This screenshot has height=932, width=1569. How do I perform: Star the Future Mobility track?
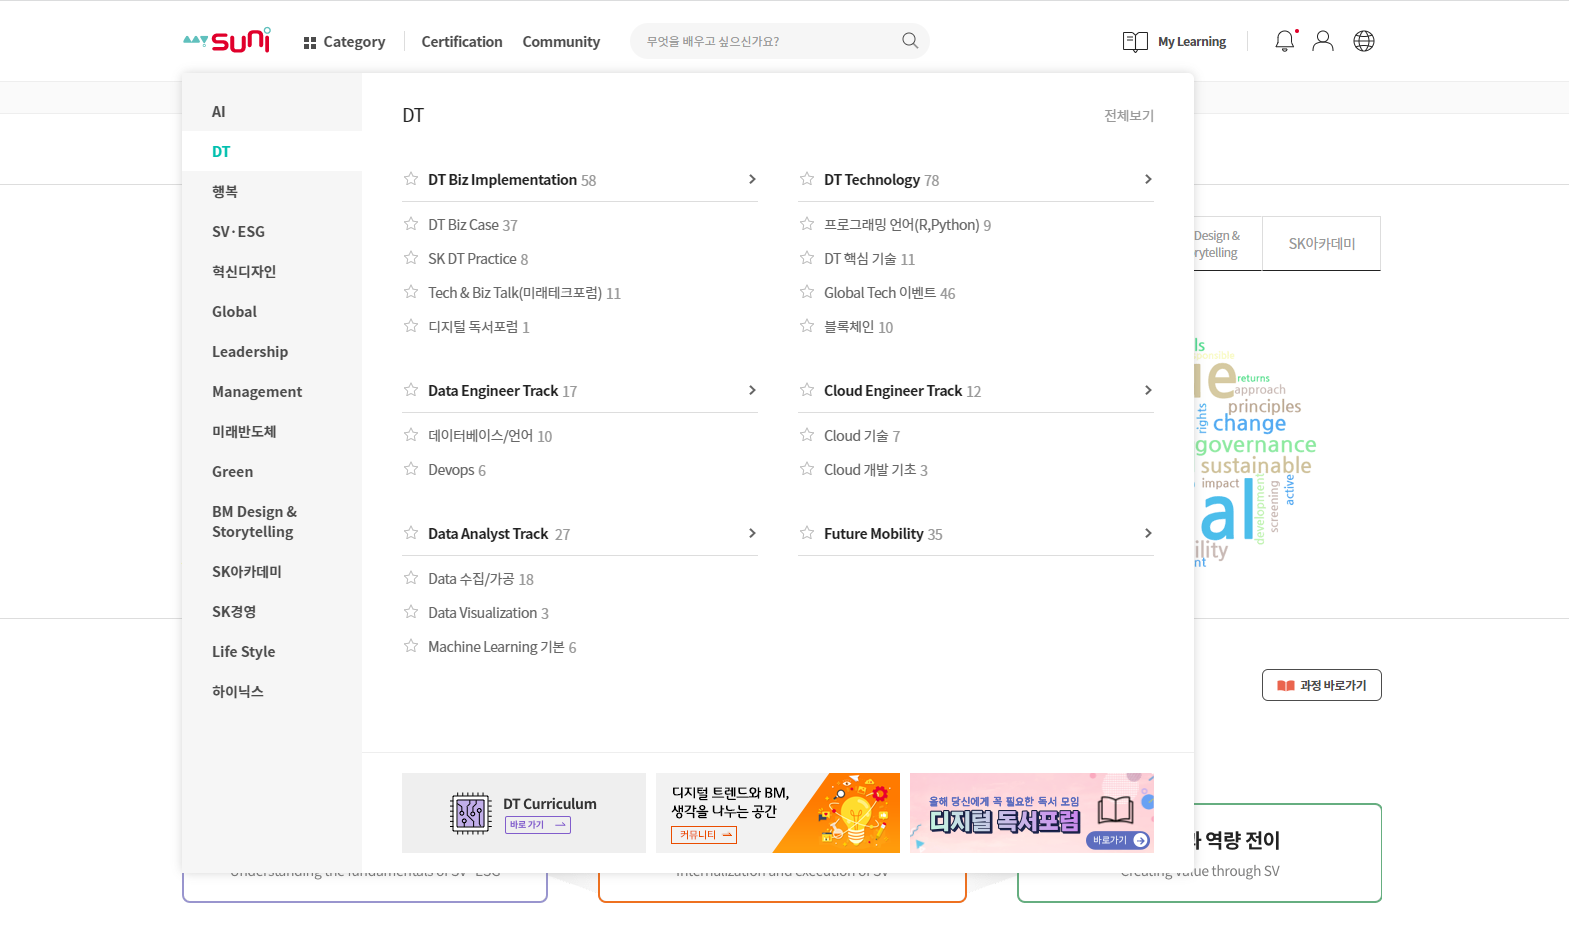(x=807, y=533)
